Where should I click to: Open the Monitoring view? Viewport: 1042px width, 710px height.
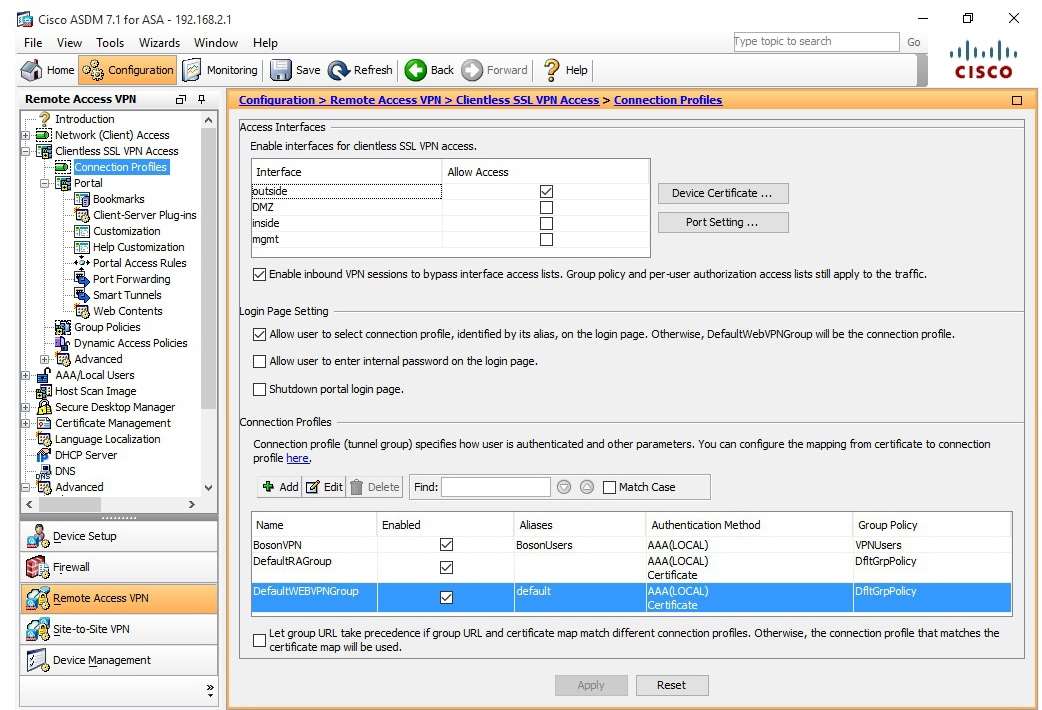pyautogui.click(x=221, y=70)
